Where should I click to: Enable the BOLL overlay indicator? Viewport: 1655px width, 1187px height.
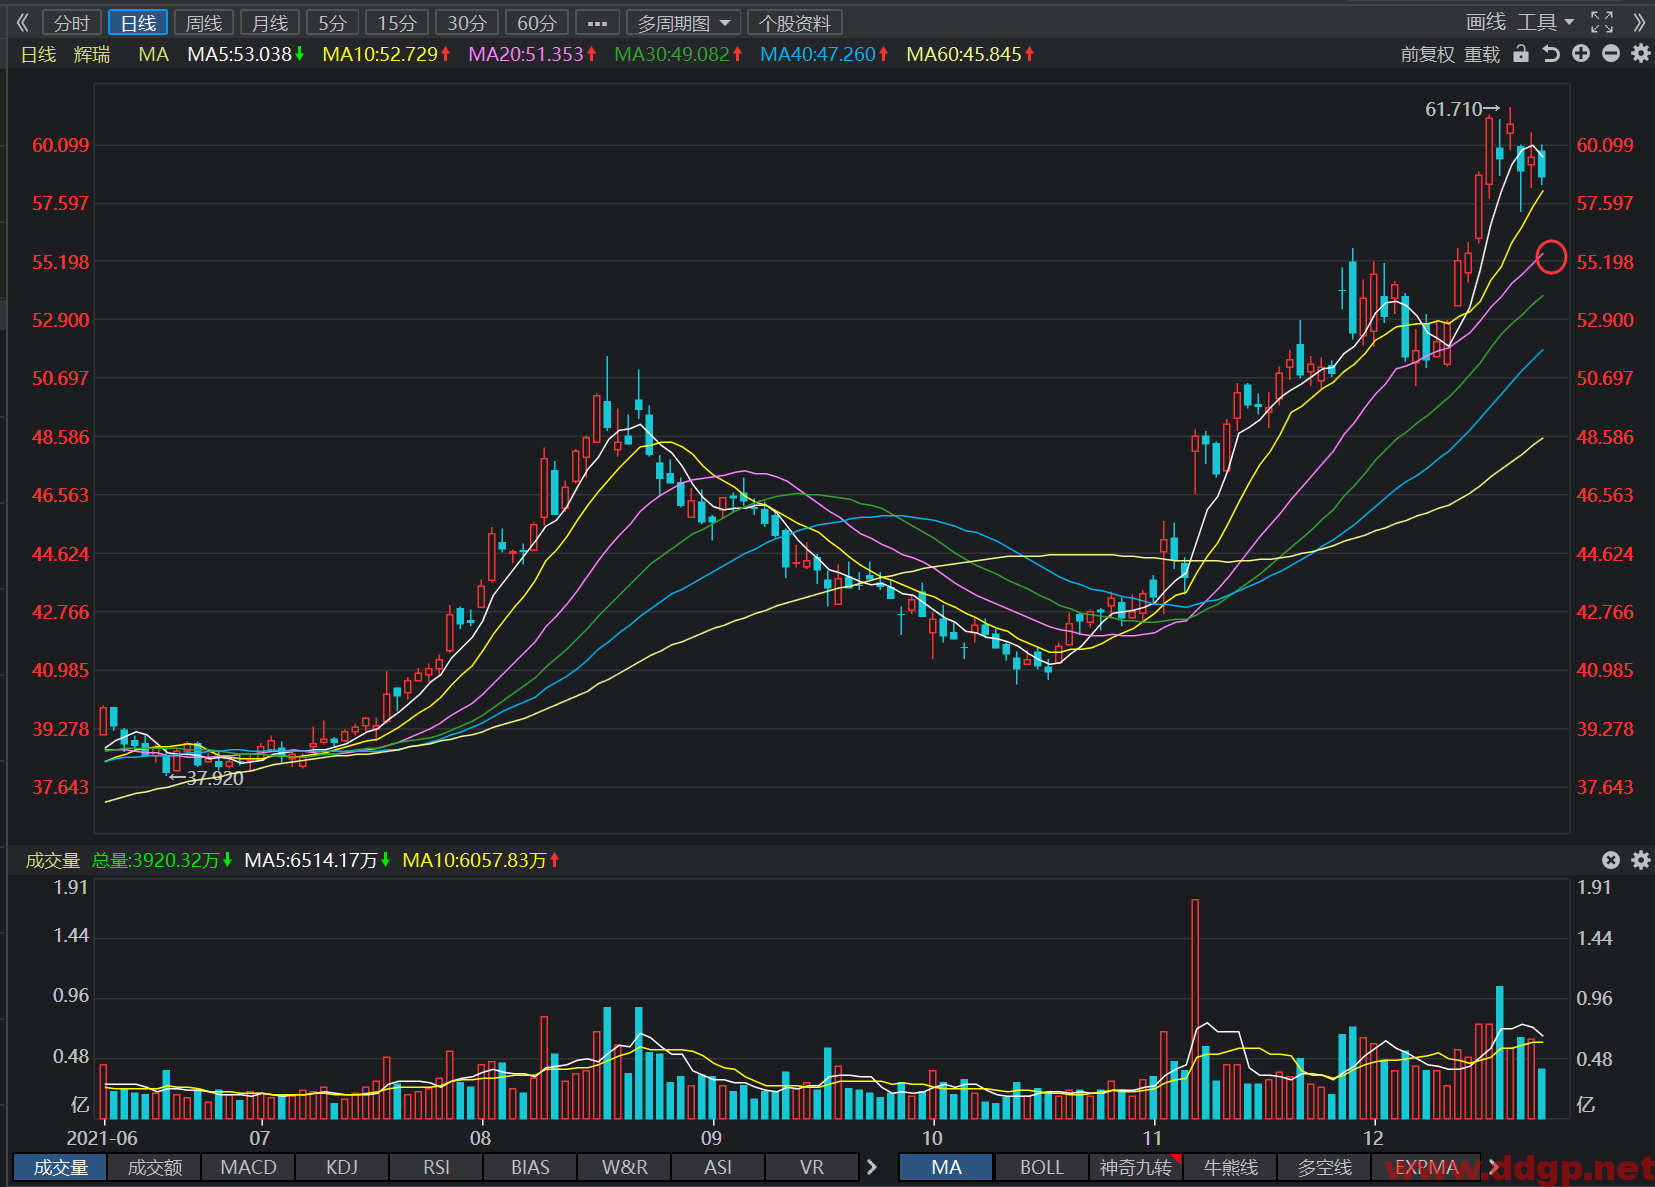(x=1041, y=1167)
